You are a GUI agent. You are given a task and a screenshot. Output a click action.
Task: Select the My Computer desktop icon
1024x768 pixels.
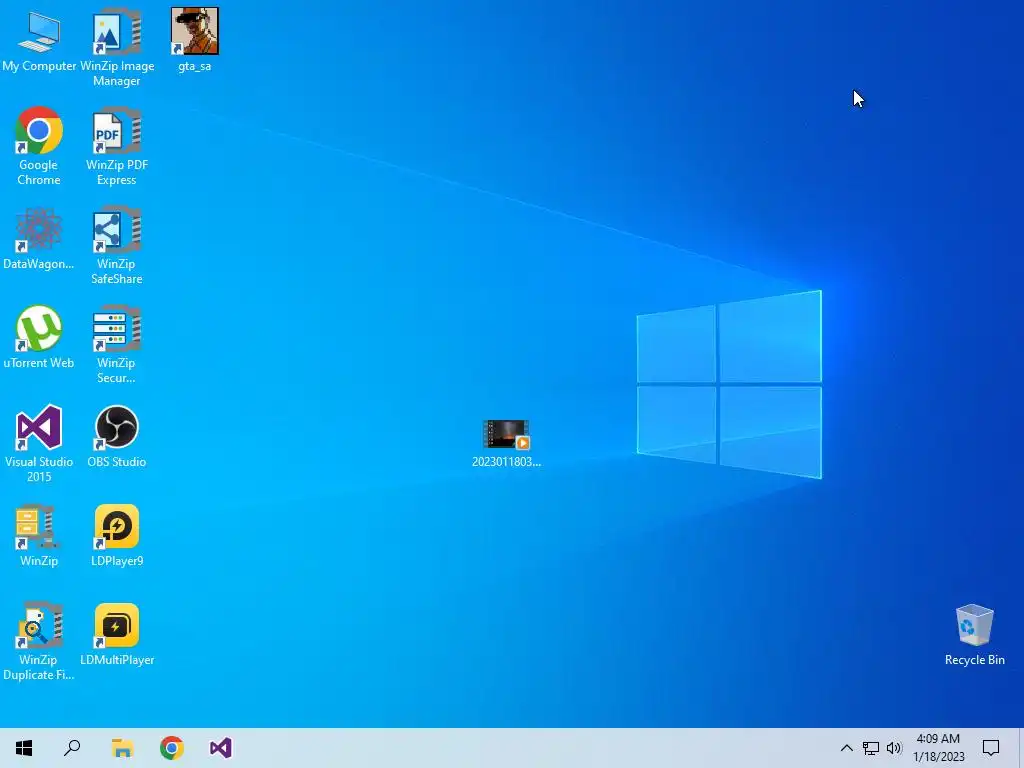[x=39, y=41]
